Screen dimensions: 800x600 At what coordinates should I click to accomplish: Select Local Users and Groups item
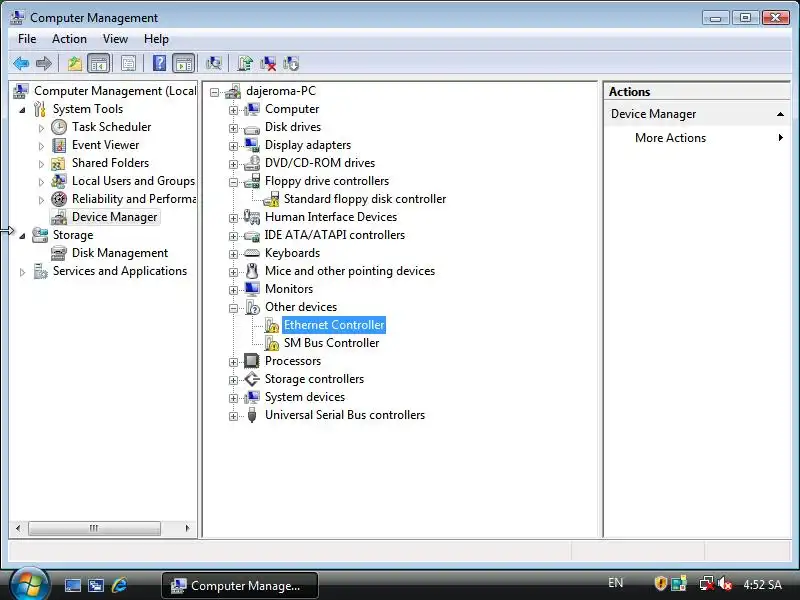[133, 181]
